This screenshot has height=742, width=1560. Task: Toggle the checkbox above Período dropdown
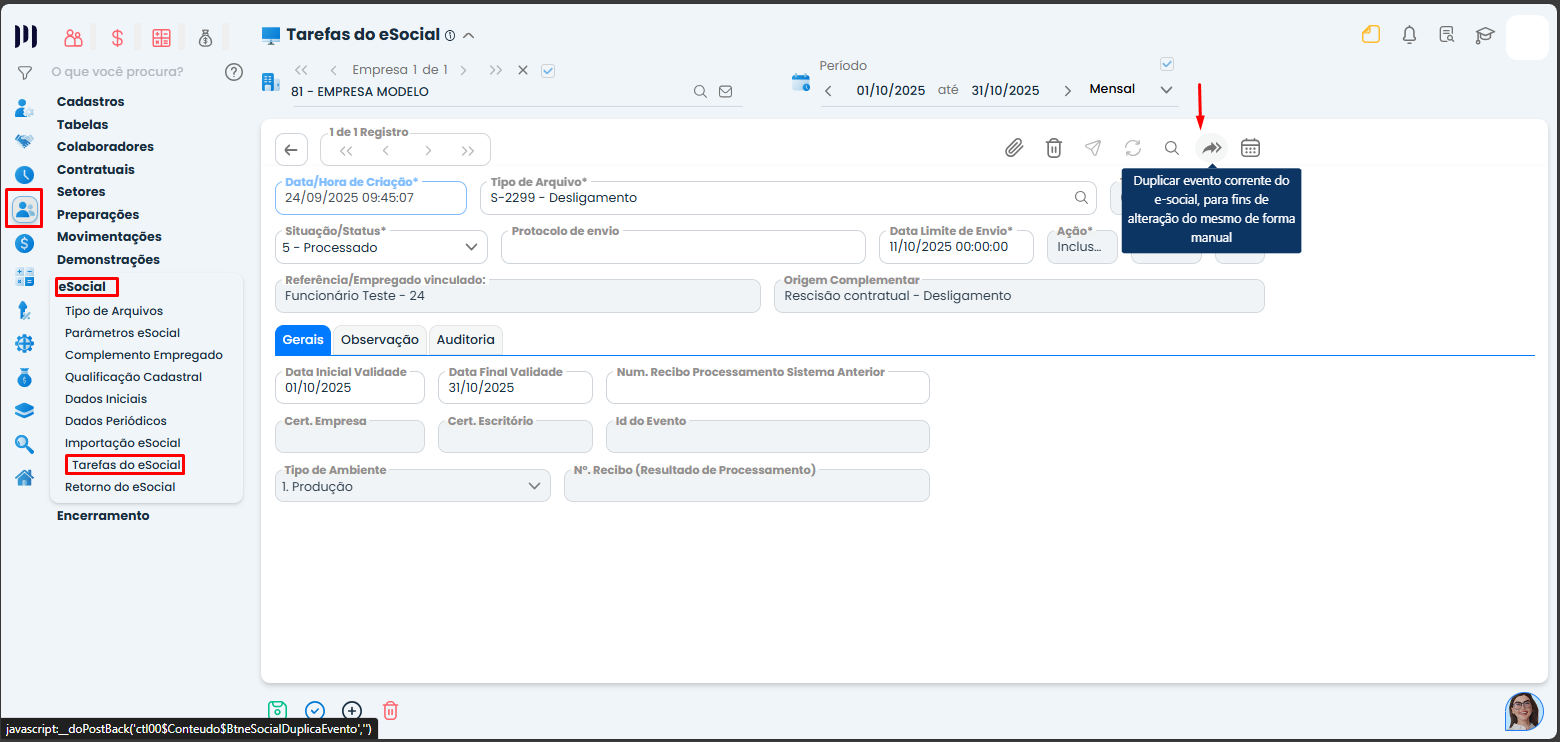[x=1166, y=64]
